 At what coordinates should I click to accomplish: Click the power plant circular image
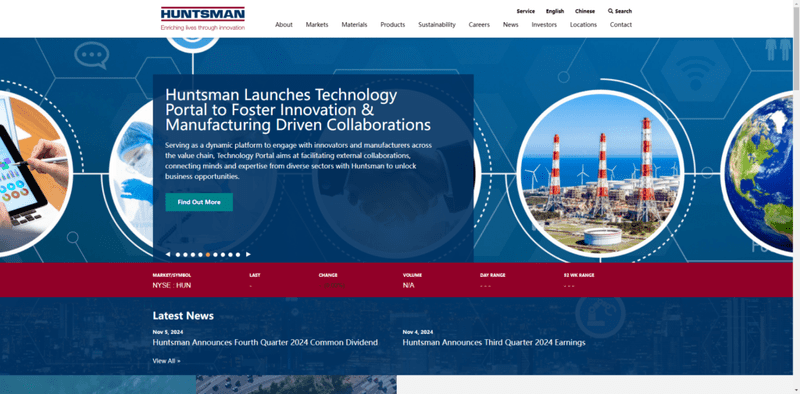[x=601, y=174]
